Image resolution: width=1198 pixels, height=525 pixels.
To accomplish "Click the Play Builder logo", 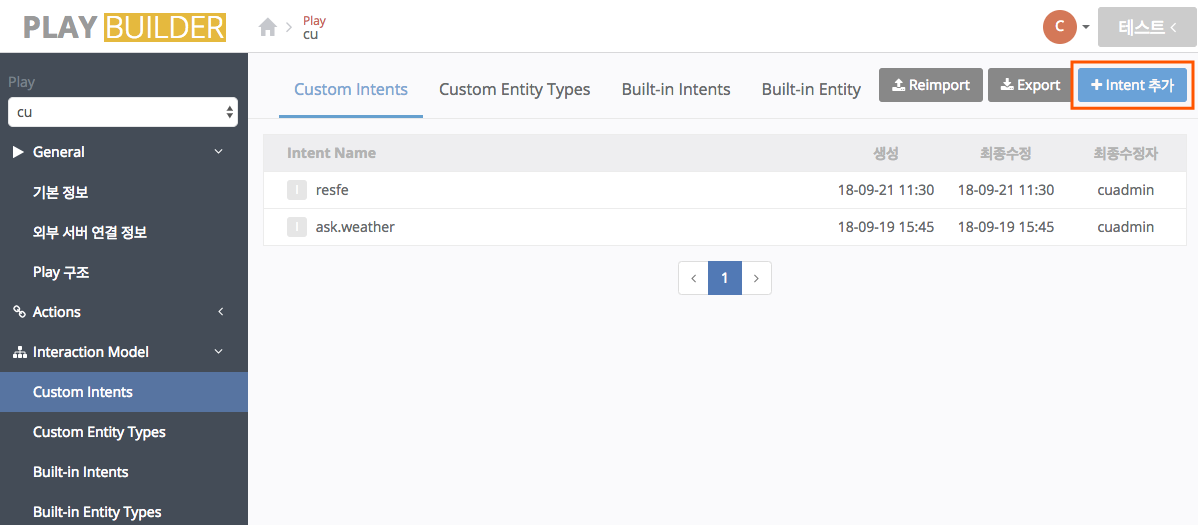I will pyautogui.click(x=124, y=27).
